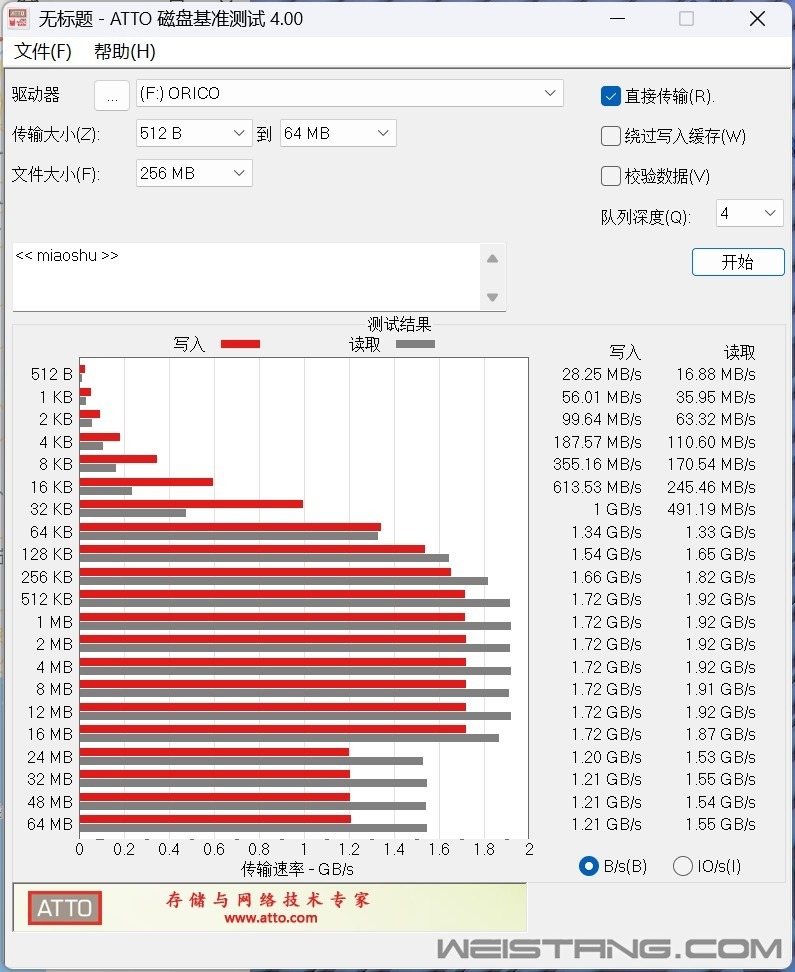
Task: Open the 64 MB maximum transfer size dropdown
Action: pyautogui.click(x=383, y=133)
